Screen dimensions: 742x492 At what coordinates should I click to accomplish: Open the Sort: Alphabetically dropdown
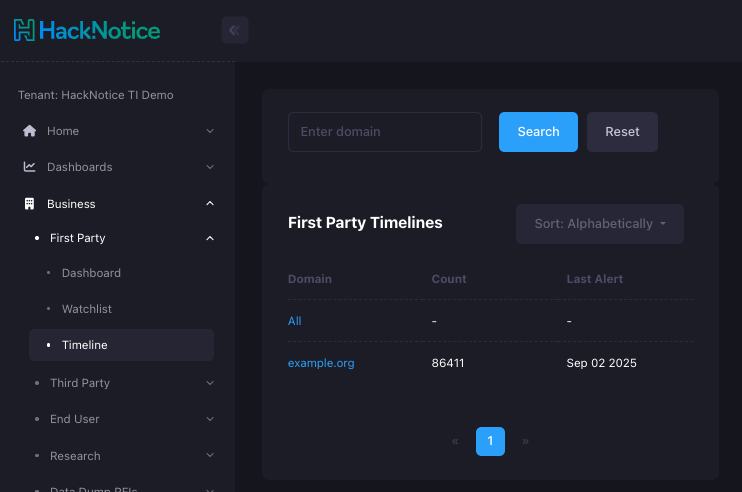point(599,224)
